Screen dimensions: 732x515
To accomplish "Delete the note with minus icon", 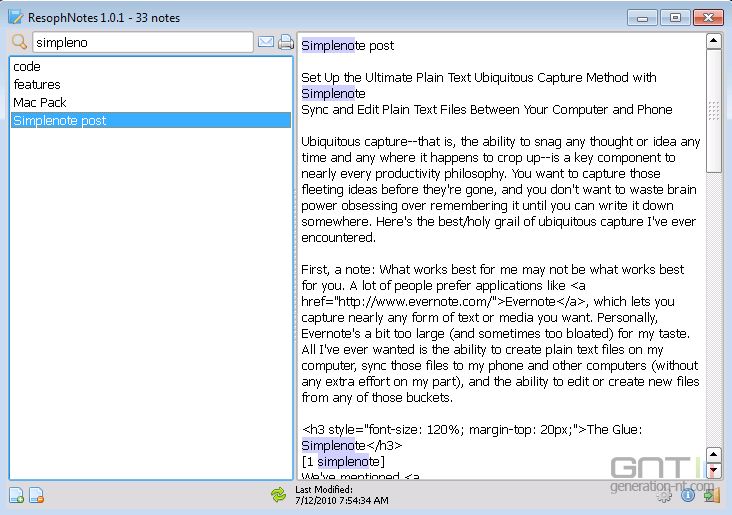I will click(36, 495).
